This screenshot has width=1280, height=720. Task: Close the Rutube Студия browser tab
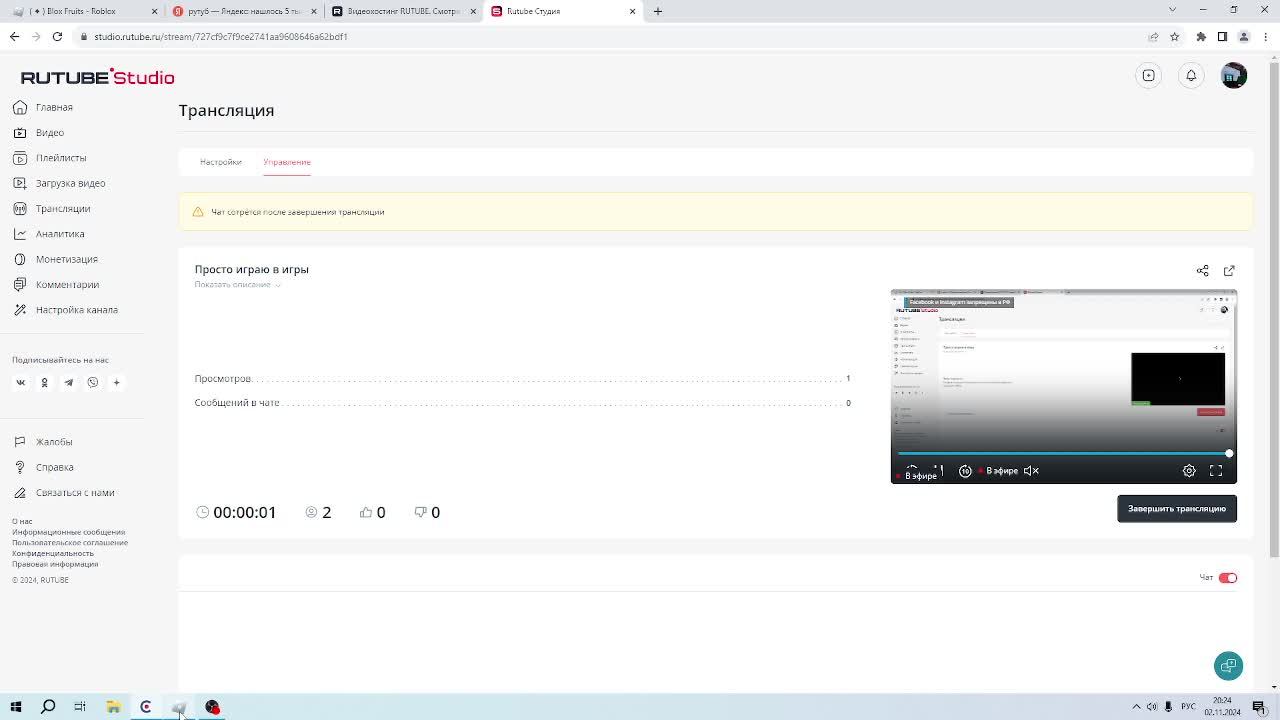632,11
